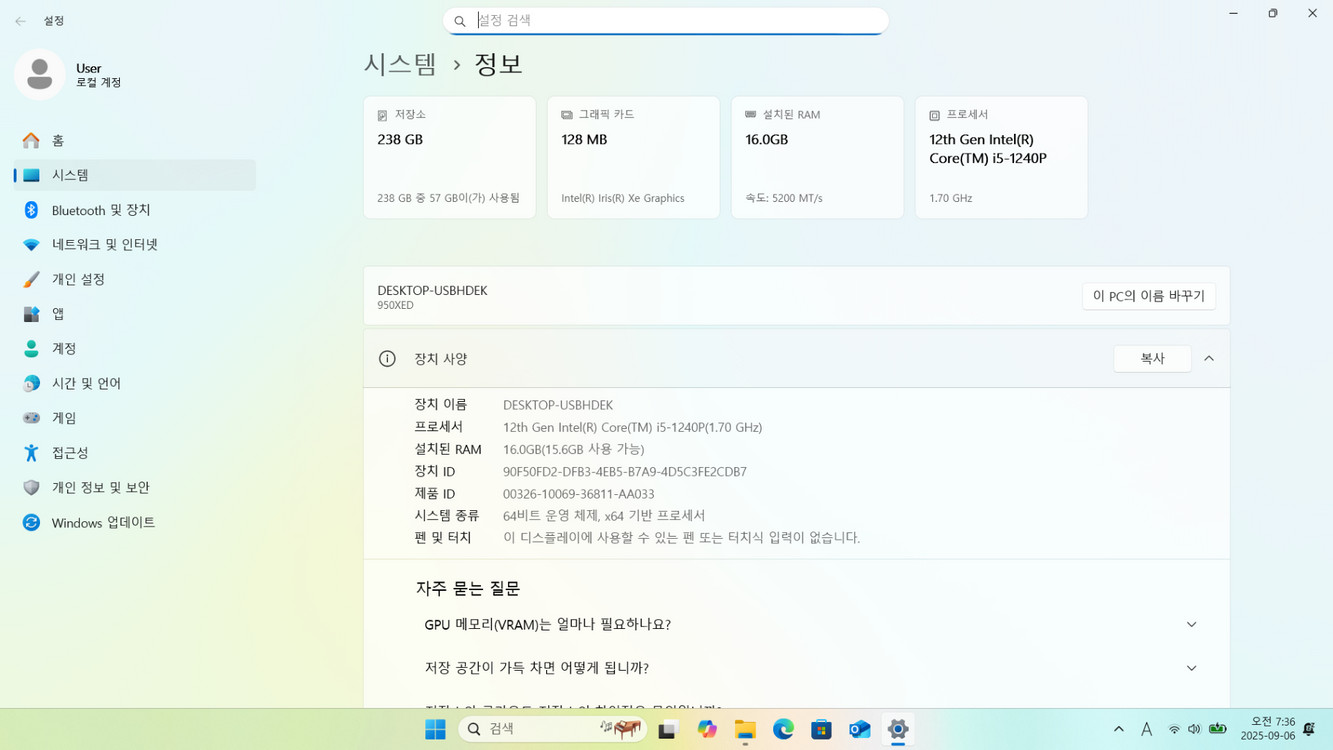
Task: Collapse the 장치 사양 section
Action: (1209, 358)
